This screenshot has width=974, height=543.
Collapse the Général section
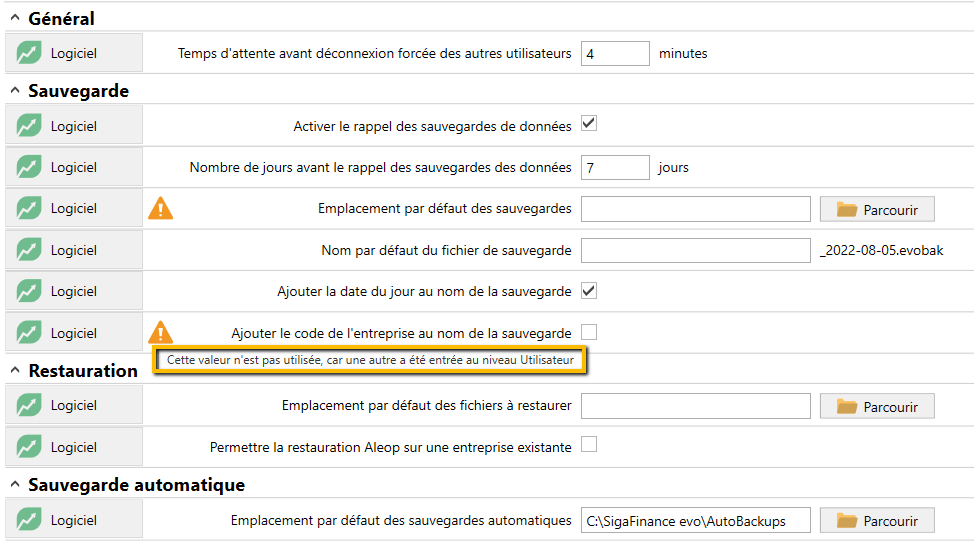tap(15, 18)
